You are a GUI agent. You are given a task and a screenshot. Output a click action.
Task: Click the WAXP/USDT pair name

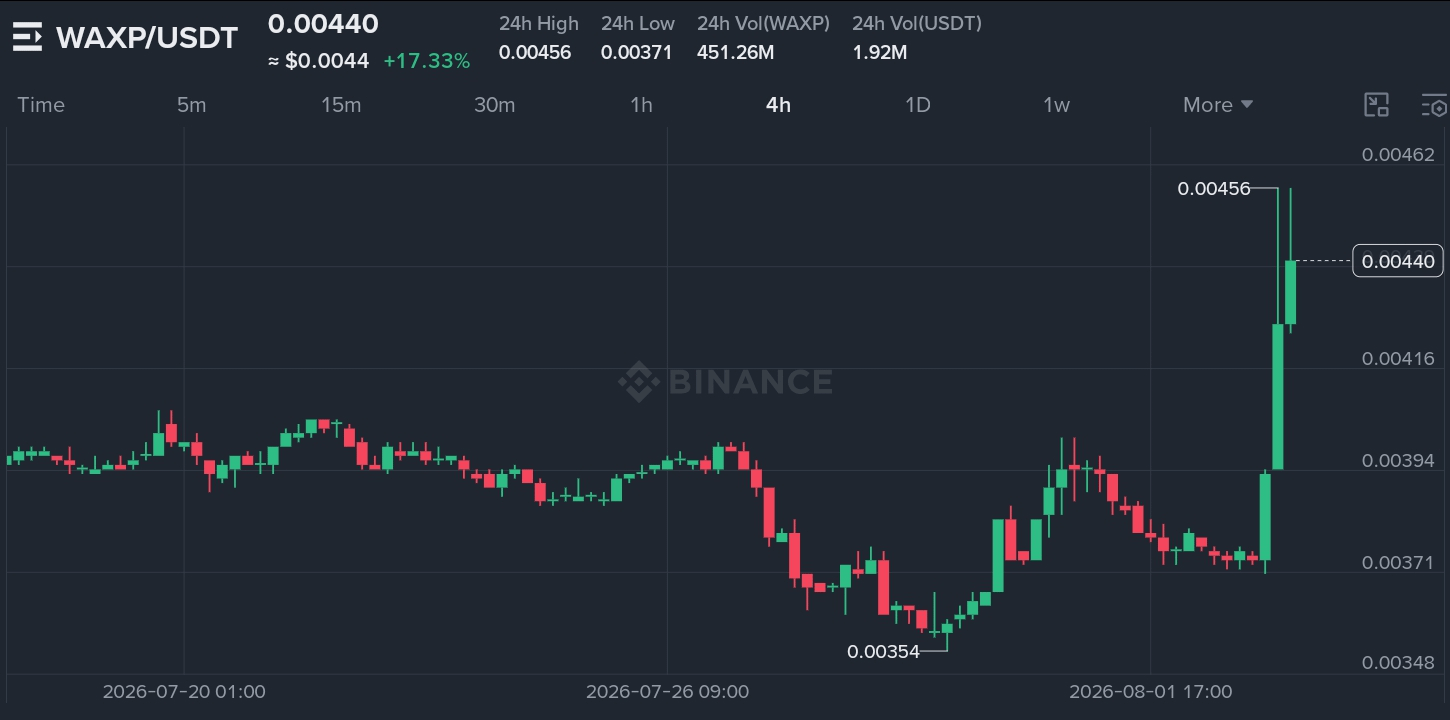[x=147, y=38]
